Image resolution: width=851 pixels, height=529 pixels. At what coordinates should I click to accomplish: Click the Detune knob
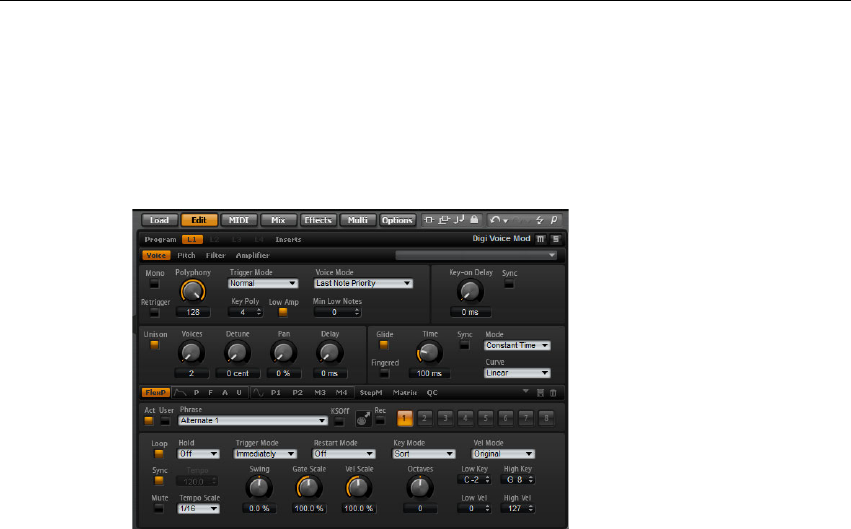pyautogui.click(x=237, y=353)
